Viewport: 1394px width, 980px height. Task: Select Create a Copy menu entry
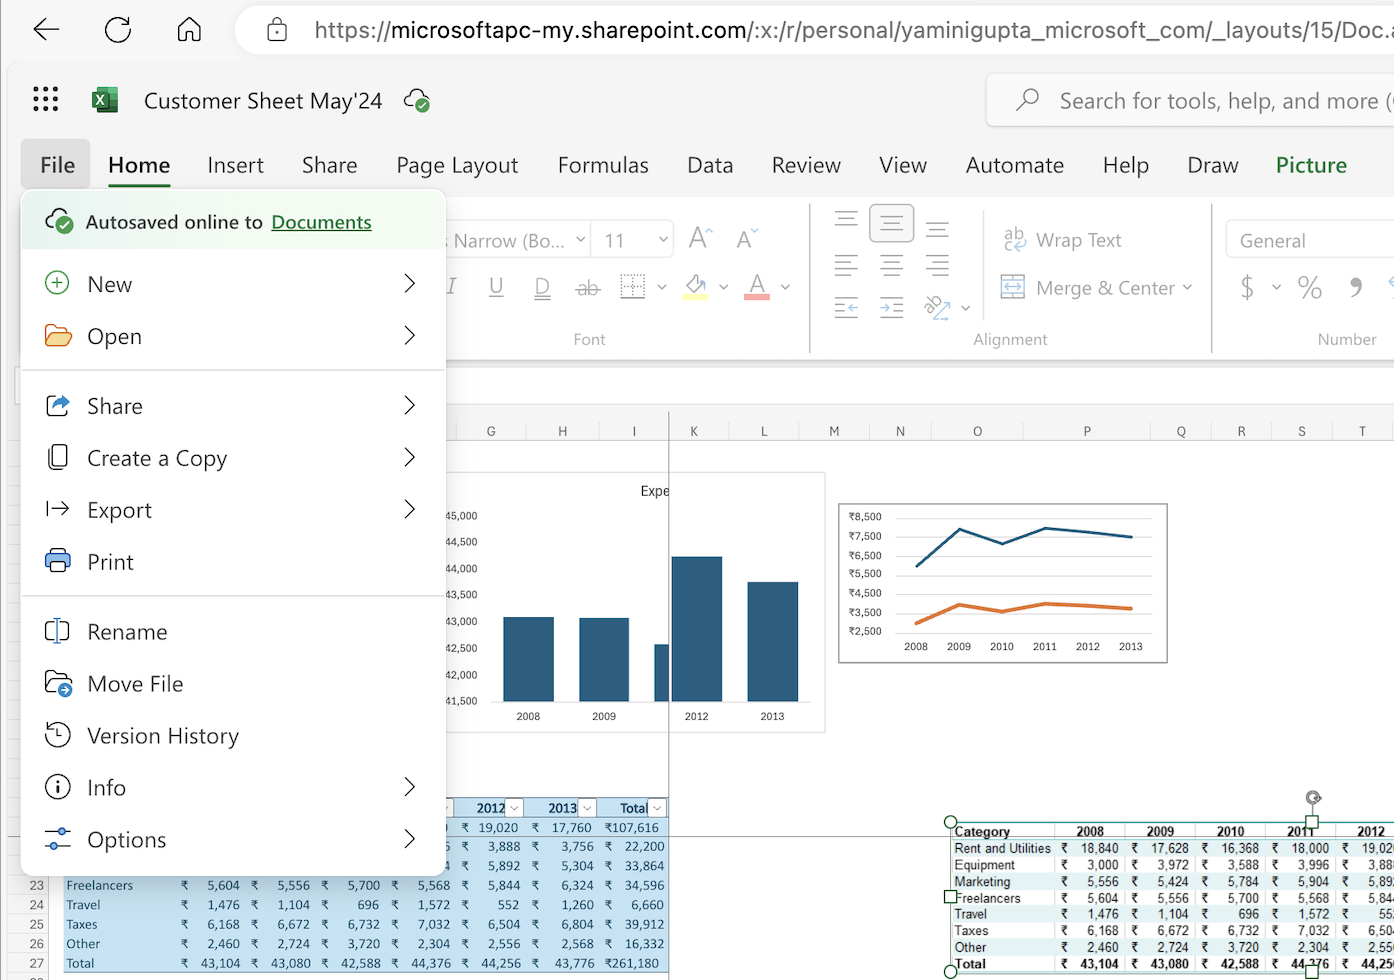coord(157,458)
